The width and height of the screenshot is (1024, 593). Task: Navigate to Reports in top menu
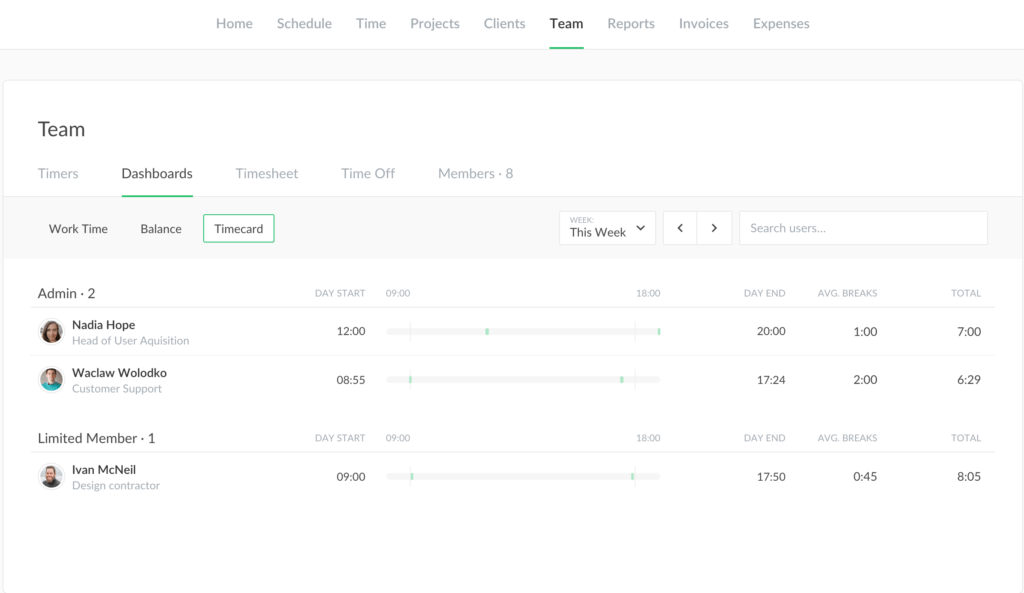[631, 24]
